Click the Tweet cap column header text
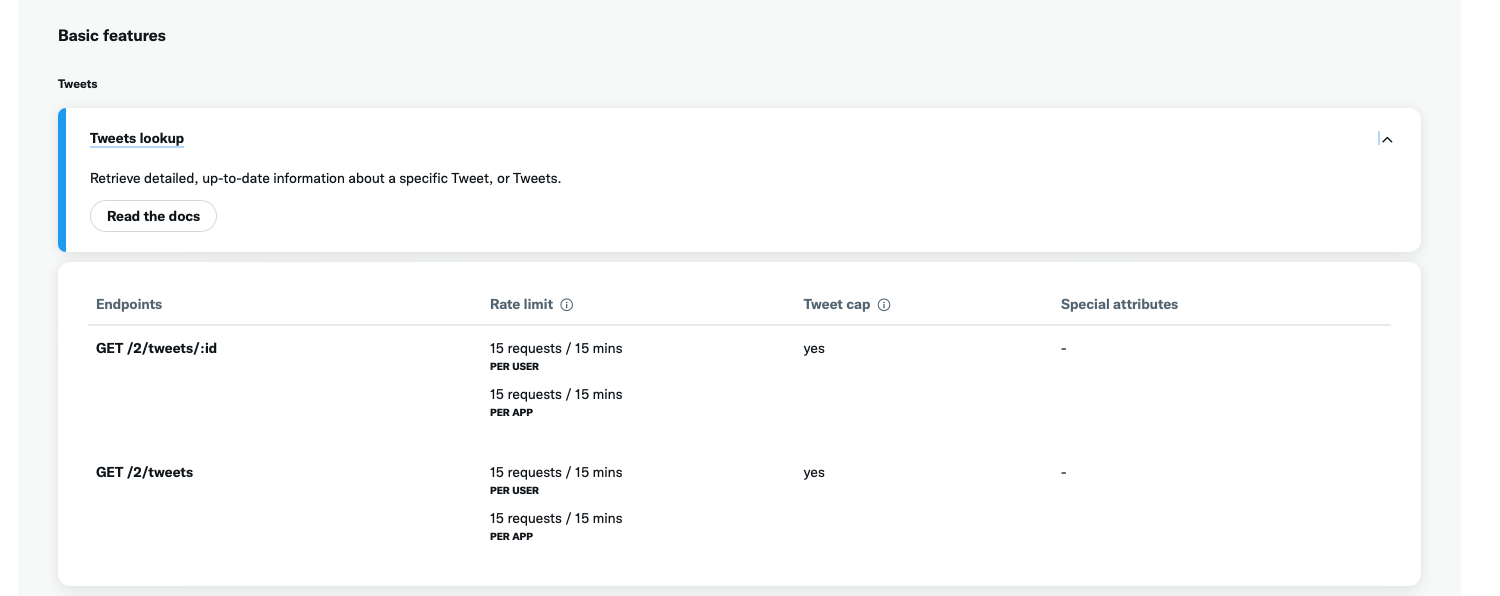The height and width of the screenshot is (596, 1500). (x=836, y=304)
